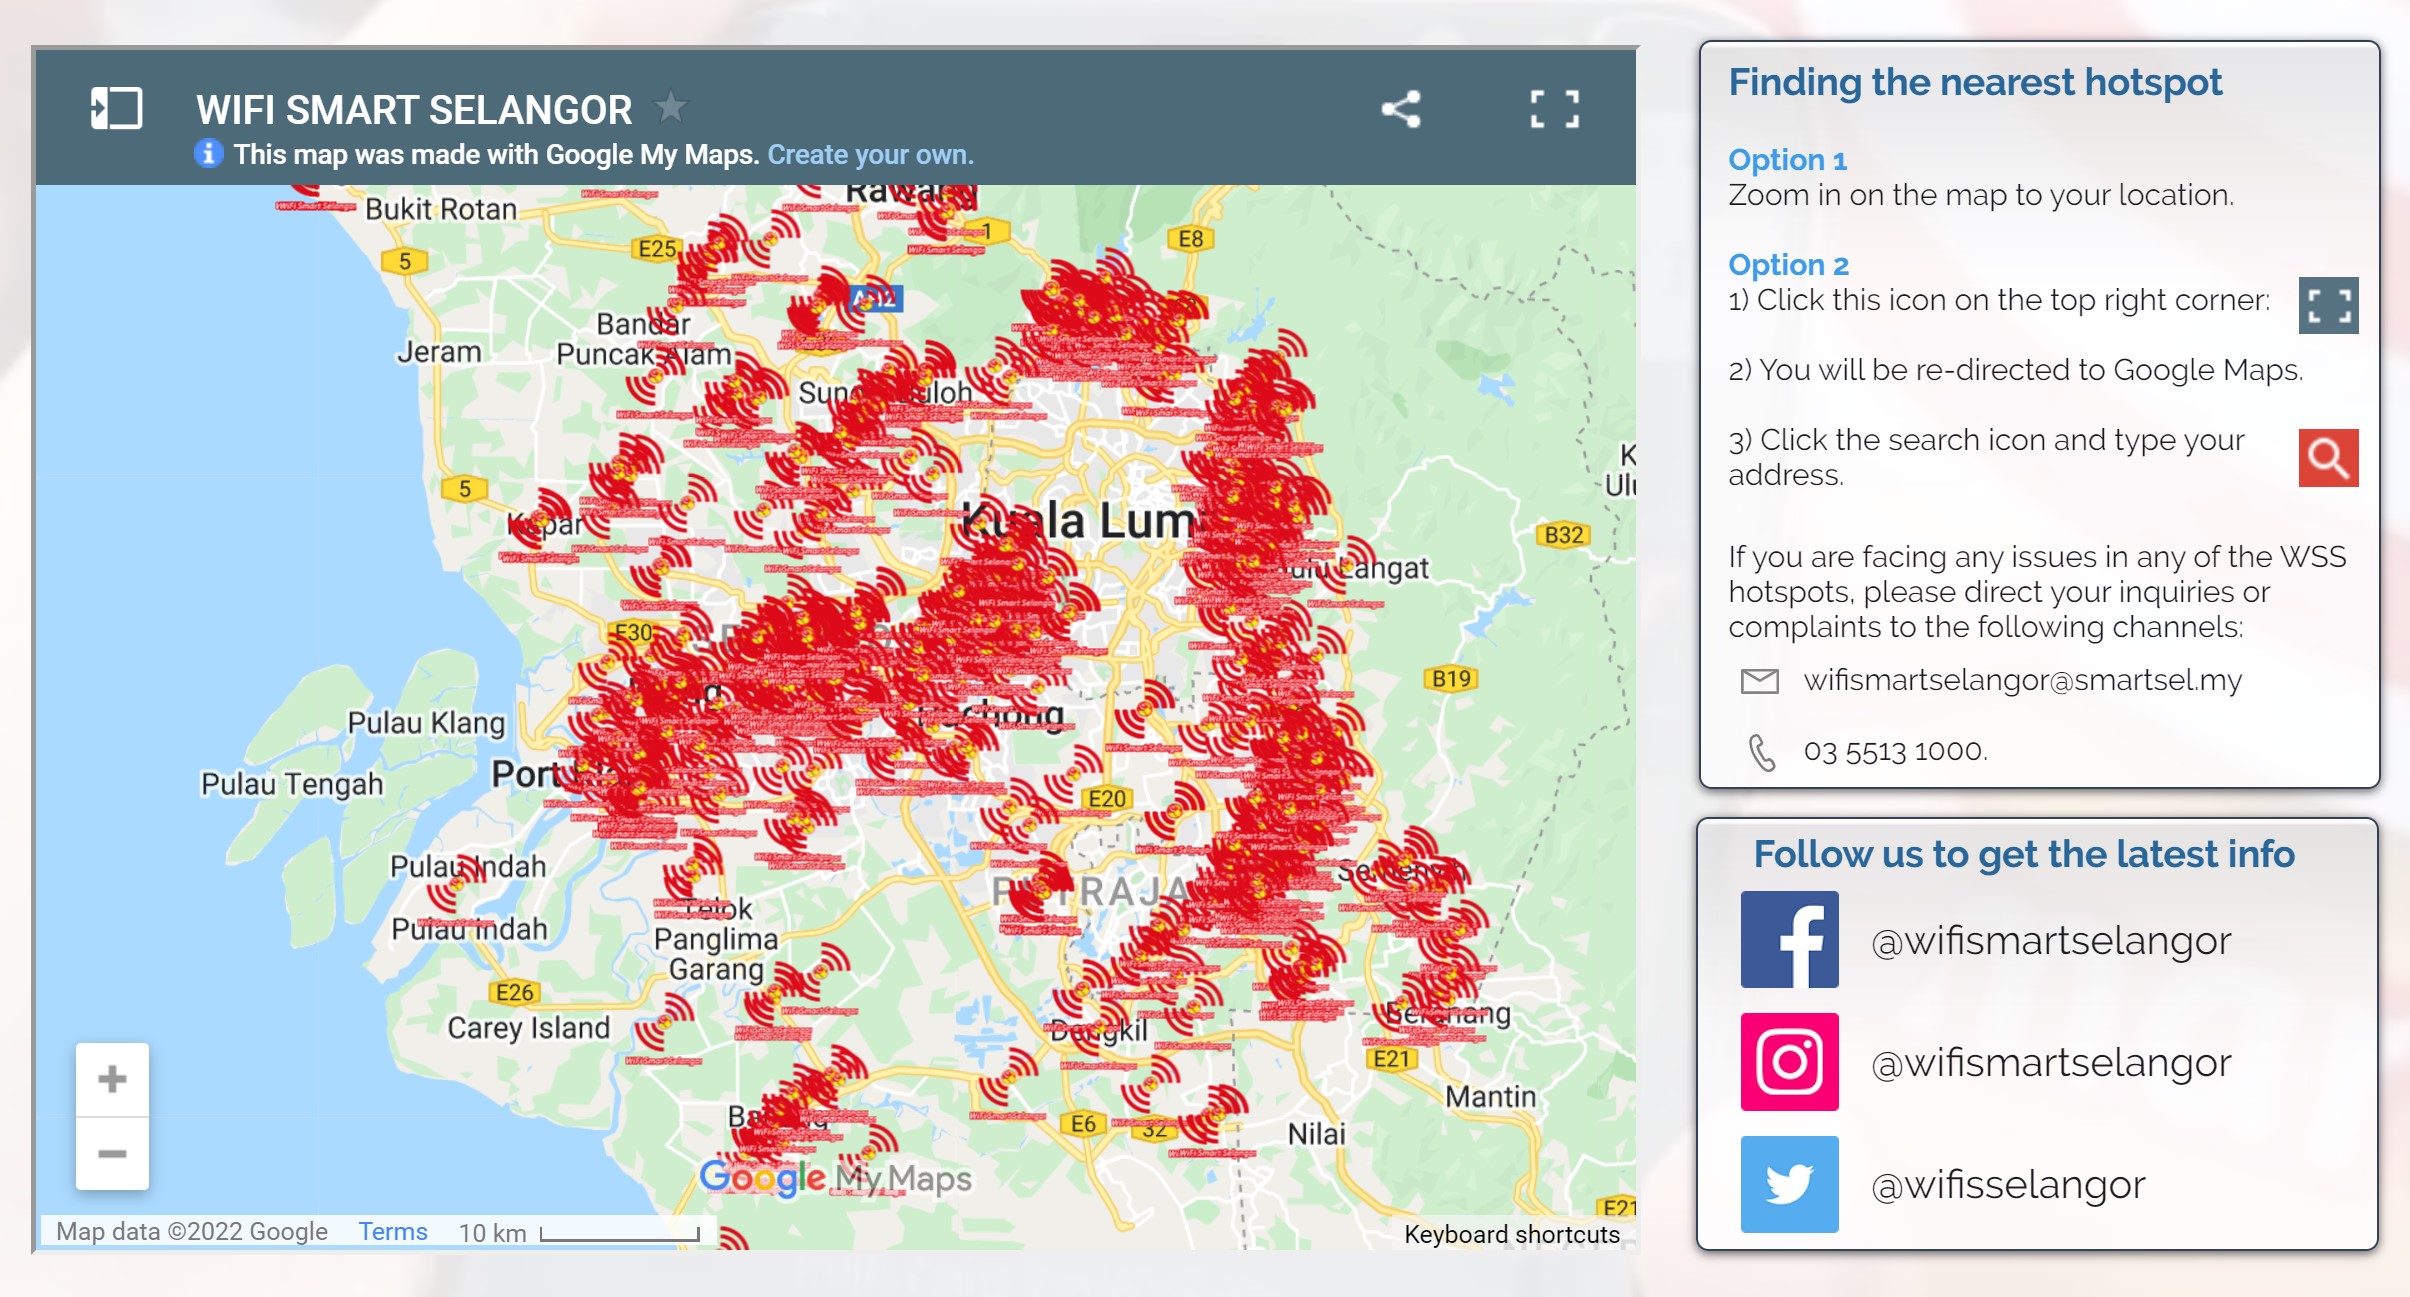Open the Facebook icon link
The height and width of the screenshot is (1297, 2410).
click(1789, 940)
